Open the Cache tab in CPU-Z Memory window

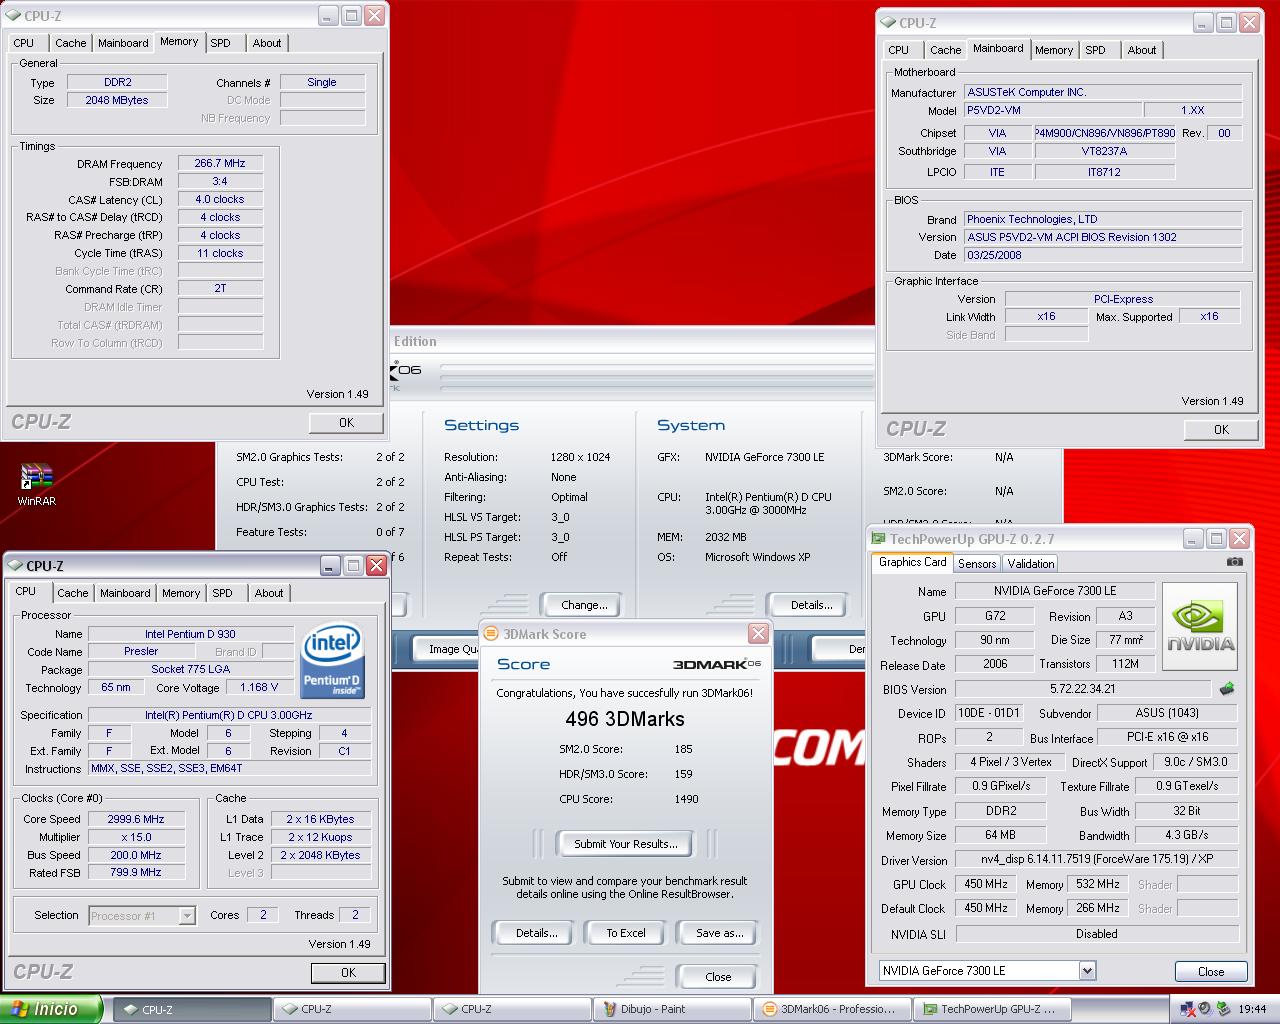[70, 43]
